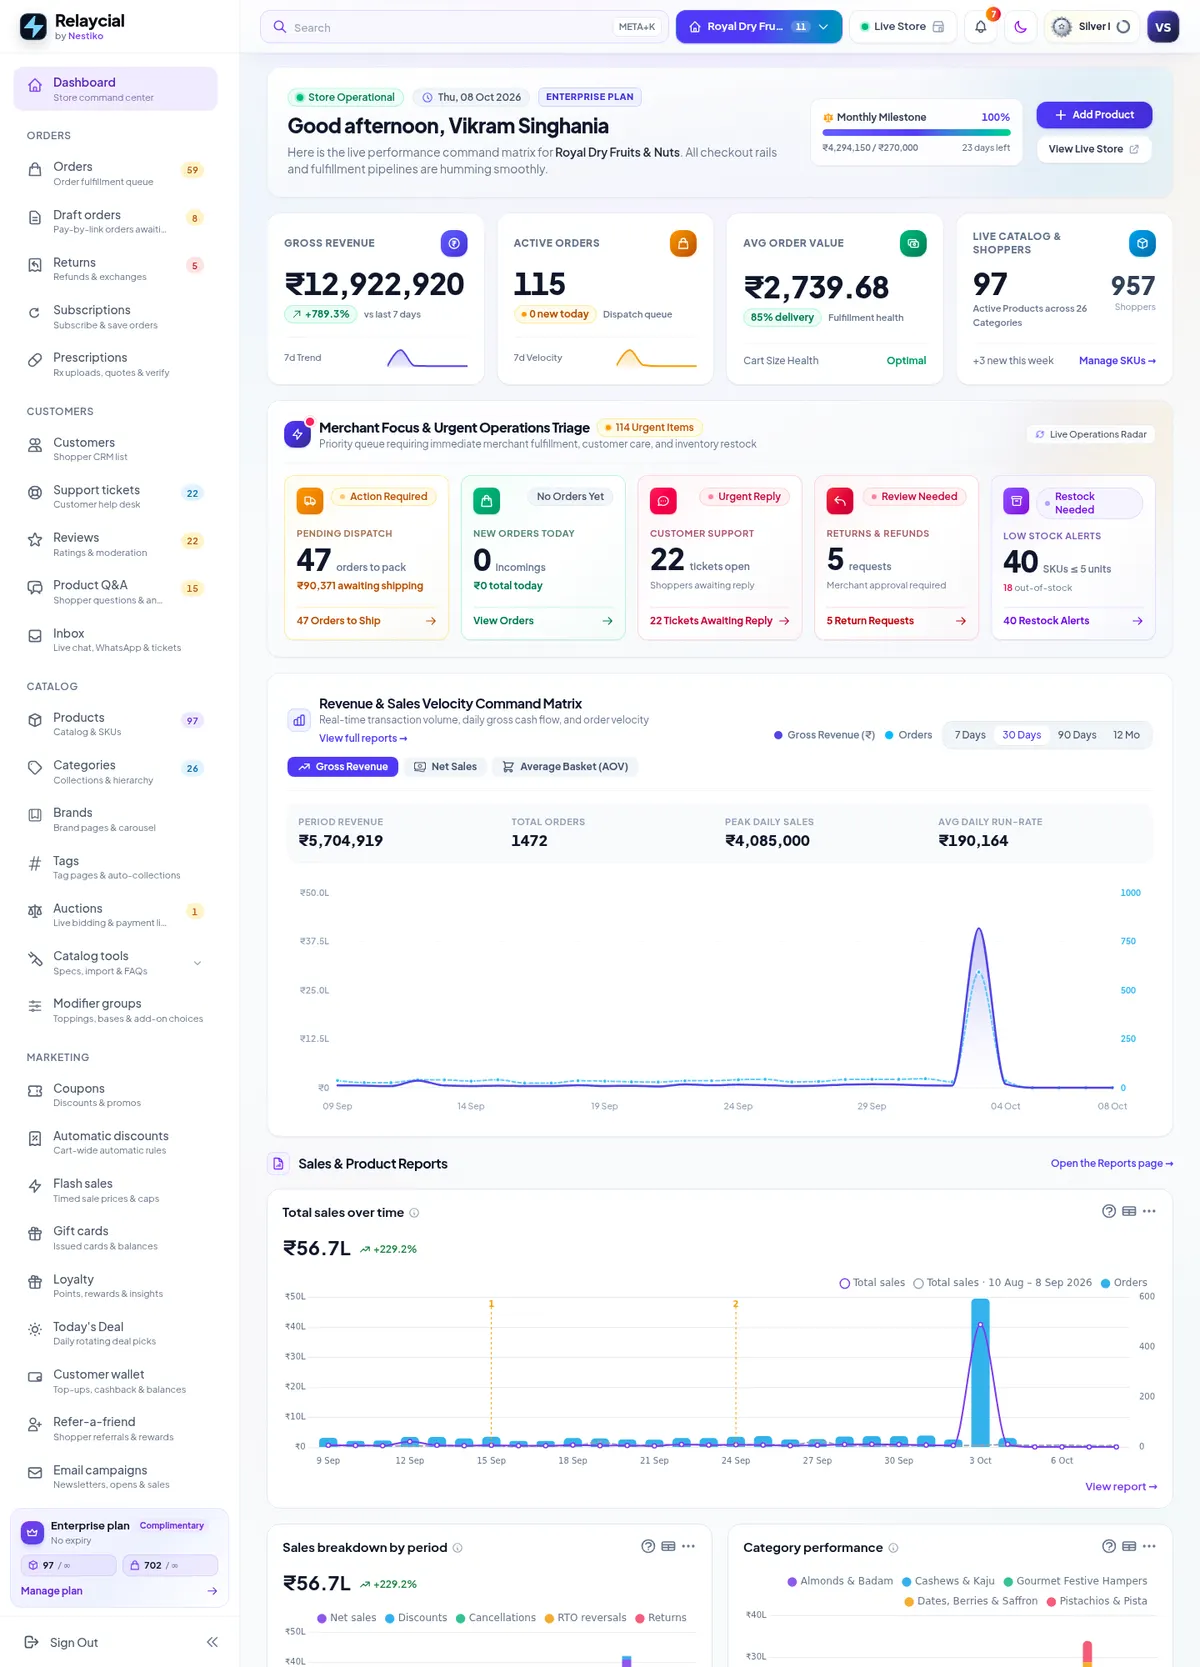Image resolution: width=1200 pixels, height=1667 pixels.
Task: Open help icon for Total sales over time
Action: tap(1109, 1211)
